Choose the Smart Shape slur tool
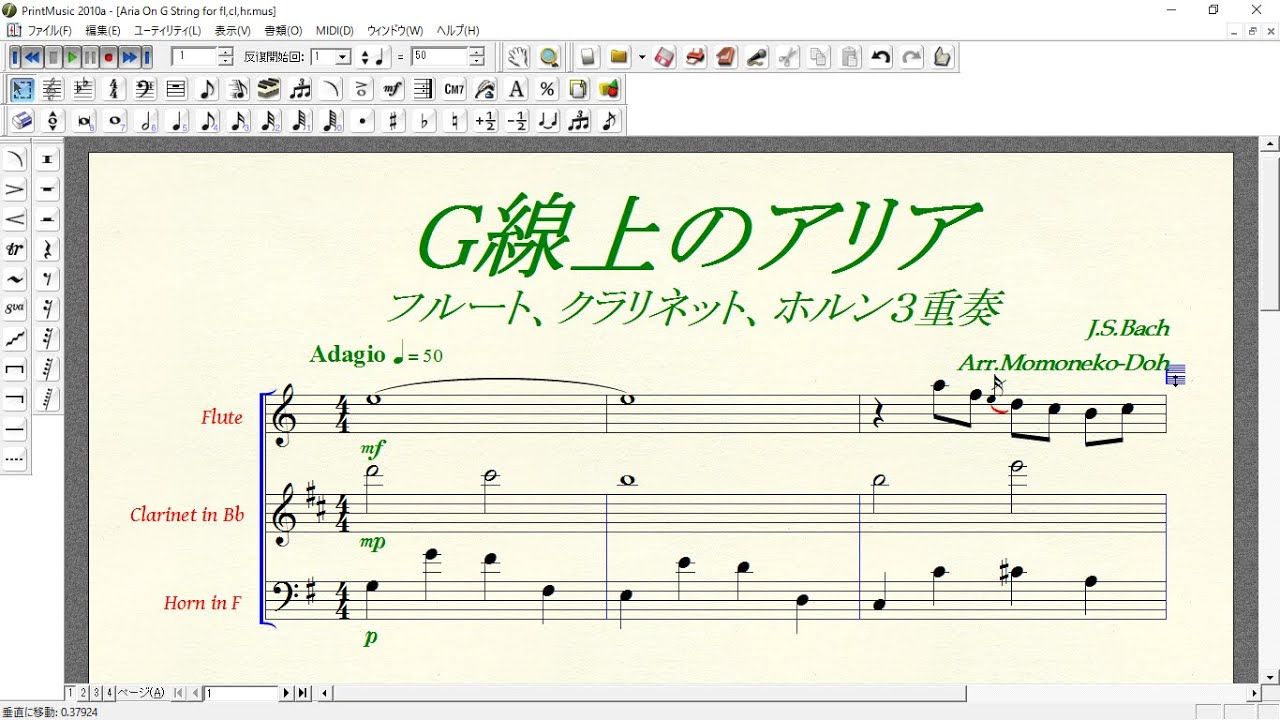This screenshot has width=1280, height=720. tap(331, 90)
